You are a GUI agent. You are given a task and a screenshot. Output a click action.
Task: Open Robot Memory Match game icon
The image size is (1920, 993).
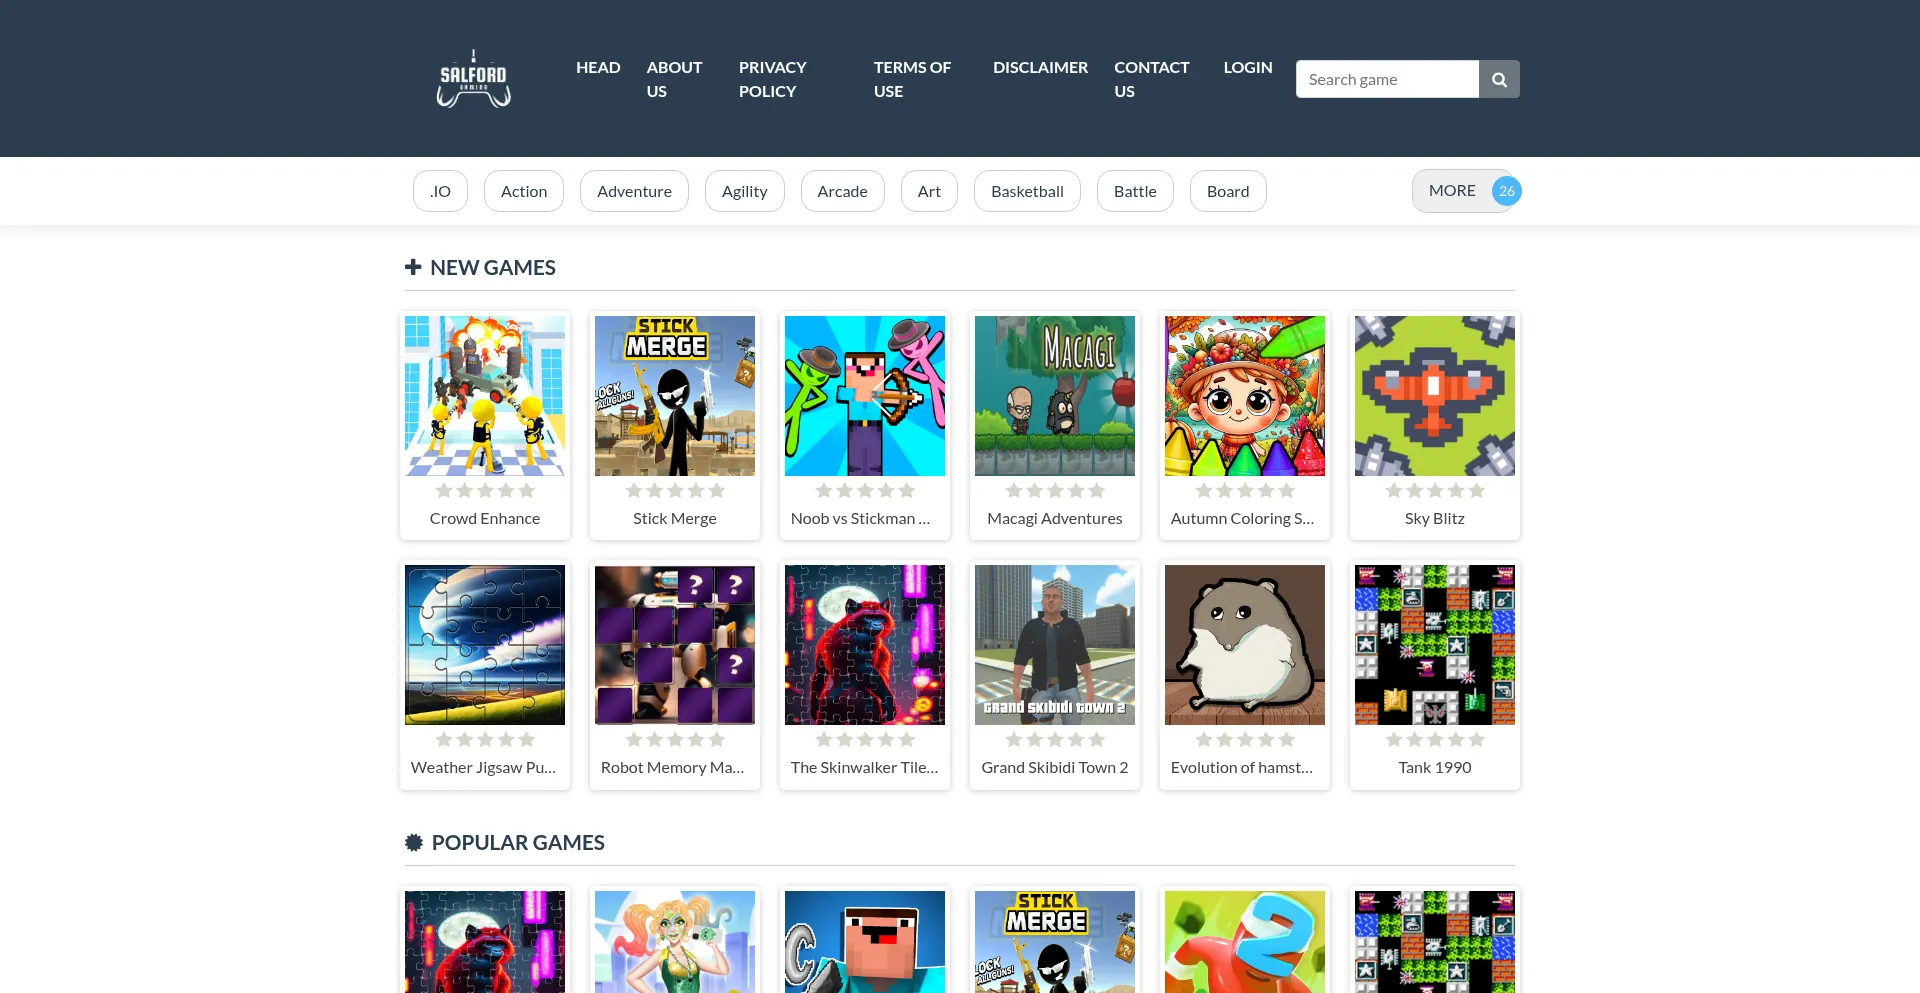click(x=675, y=645)
